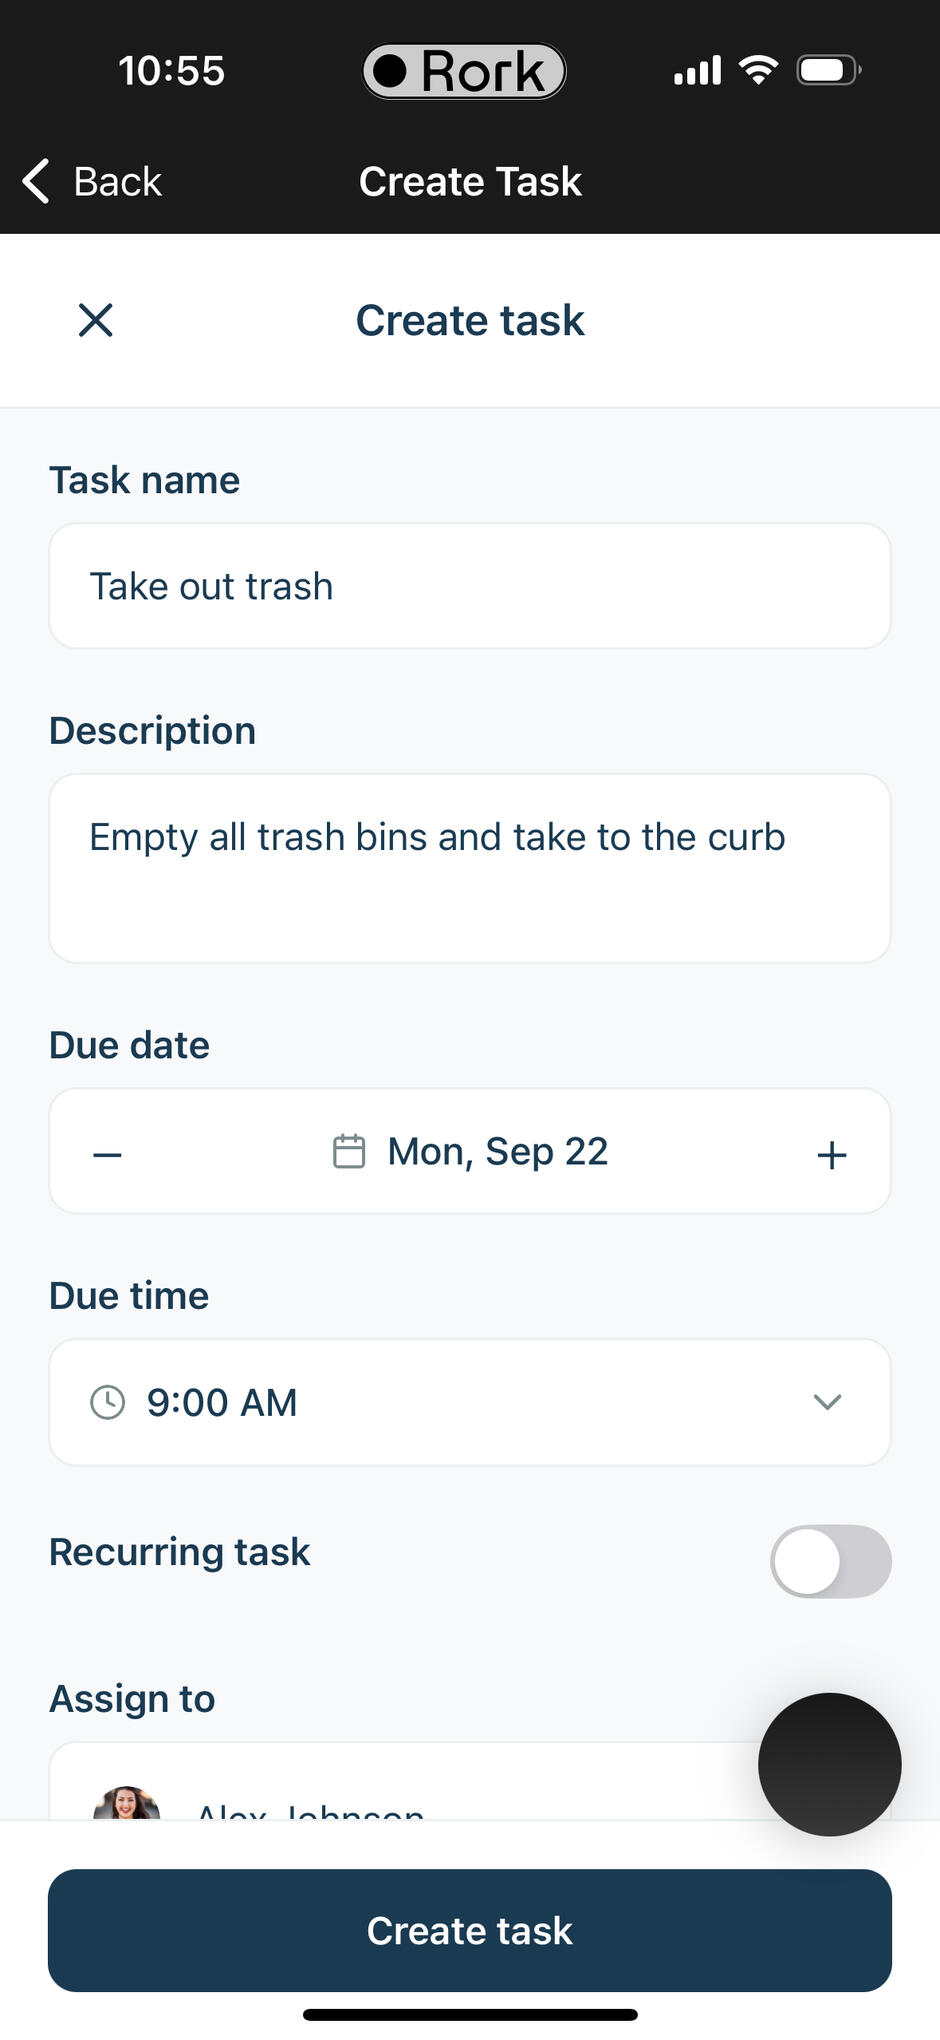The height and width of the screenshot is (2040, 940).
Task: Tap the Wi-Fi status icon
Action: pyautogui.click(x=758, y=70)
